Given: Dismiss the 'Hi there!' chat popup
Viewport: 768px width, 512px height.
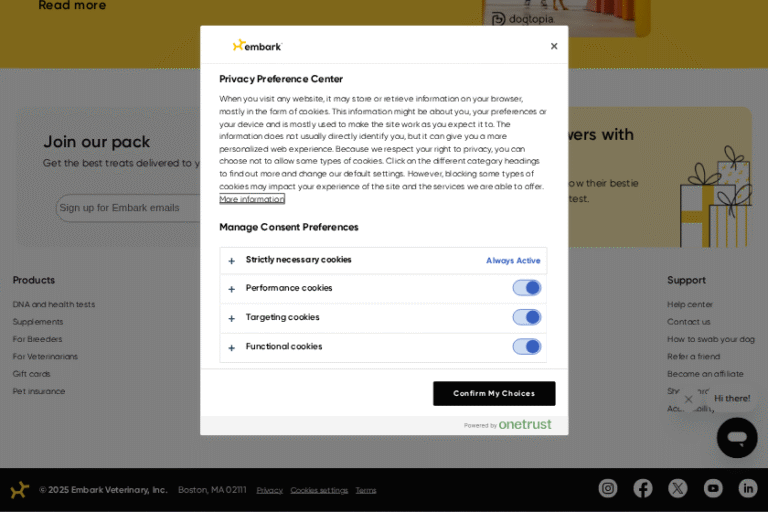Looking at the screenshot, I should [688, 399].
